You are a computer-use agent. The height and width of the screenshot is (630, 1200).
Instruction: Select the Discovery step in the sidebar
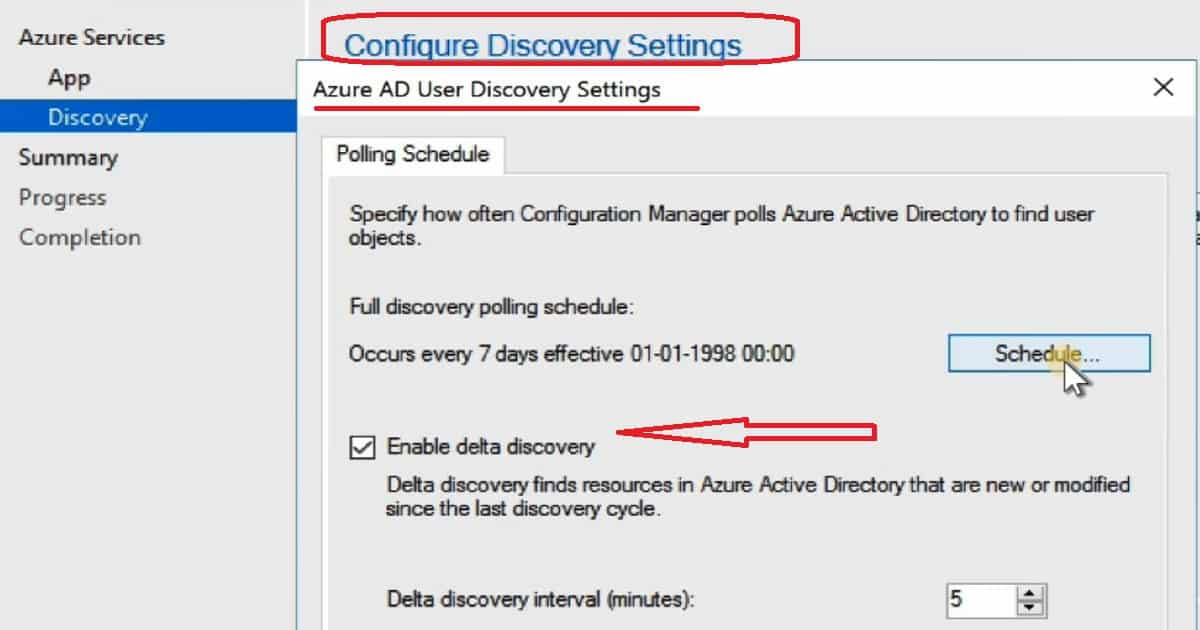pyautogui.click(x=148, y=117)
